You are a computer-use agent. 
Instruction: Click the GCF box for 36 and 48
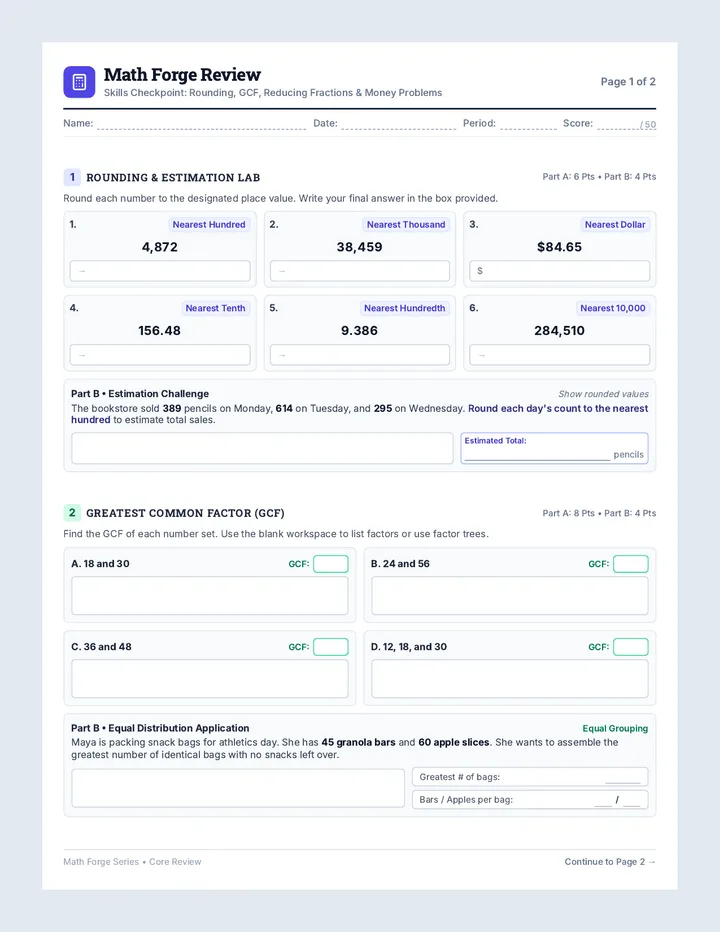point(331,647)
